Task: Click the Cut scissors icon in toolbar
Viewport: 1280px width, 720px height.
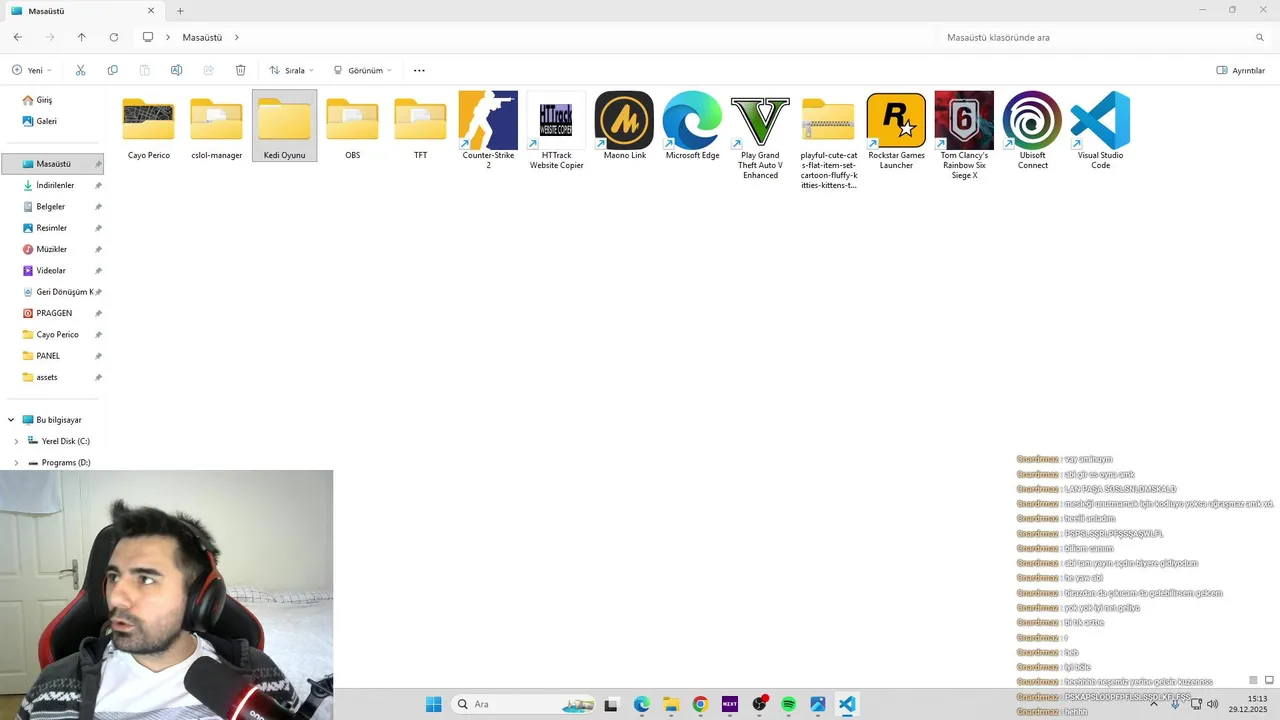Action: tap(80, 70)
